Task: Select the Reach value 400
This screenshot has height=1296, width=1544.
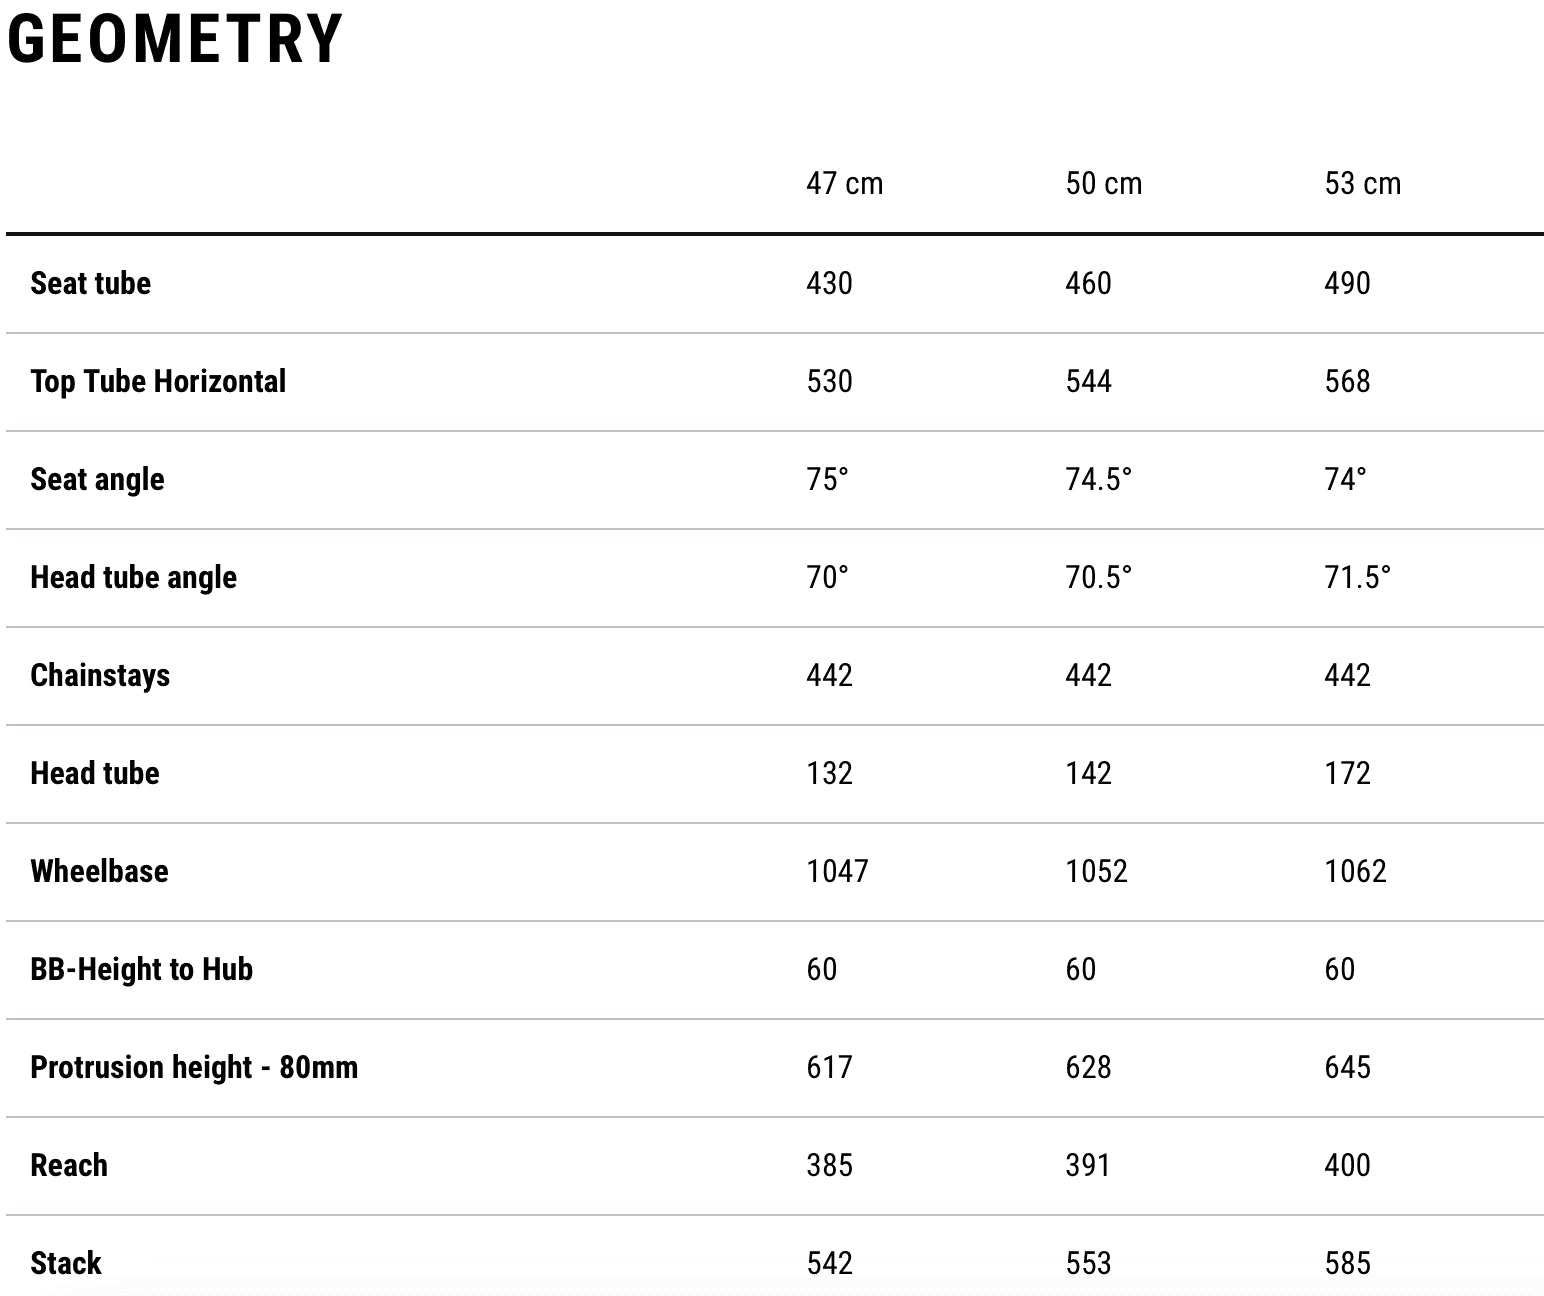Action: click(x=1347, y=1165)
